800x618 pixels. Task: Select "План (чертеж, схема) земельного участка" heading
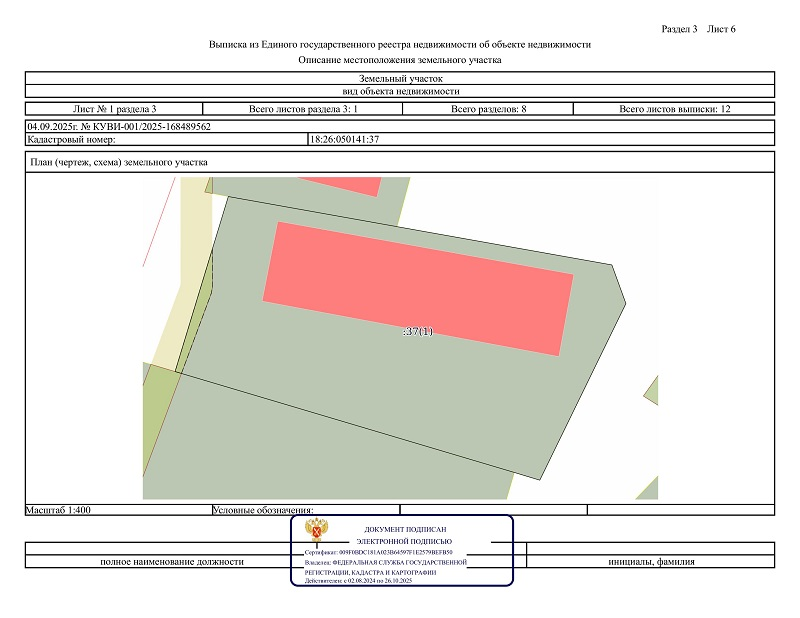118,162
